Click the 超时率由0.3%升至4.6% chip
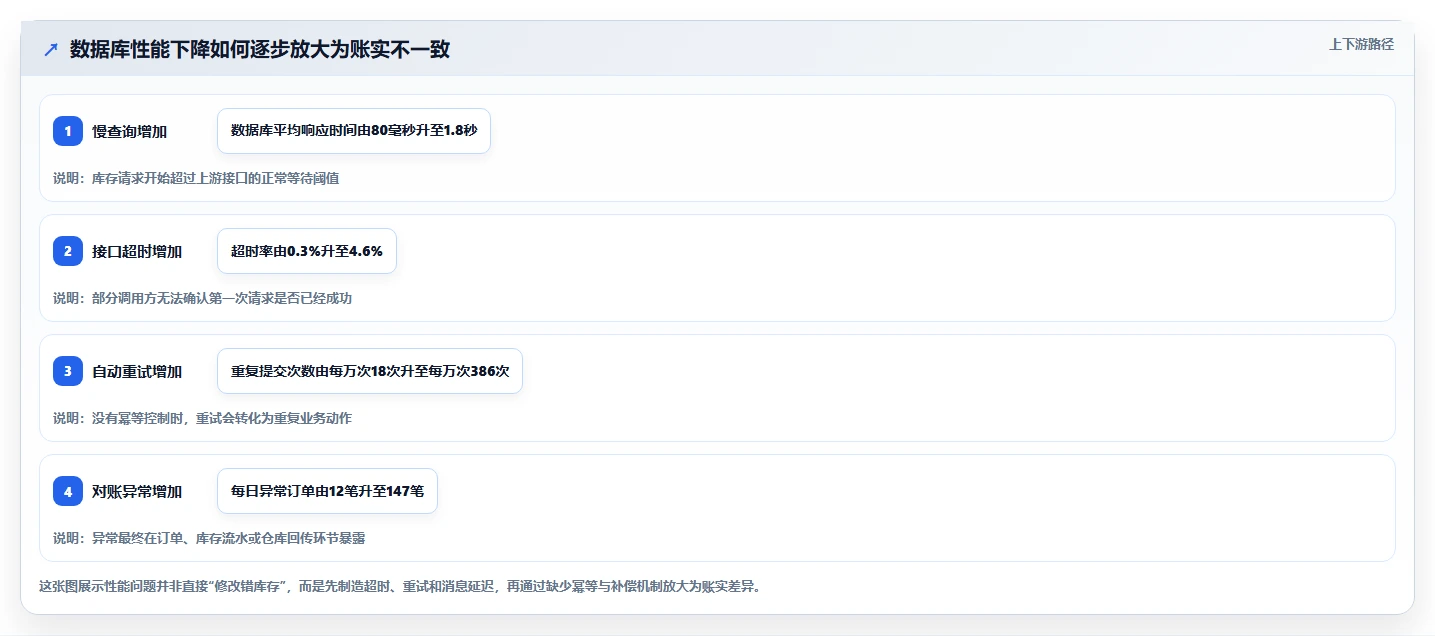 point(307,251)
